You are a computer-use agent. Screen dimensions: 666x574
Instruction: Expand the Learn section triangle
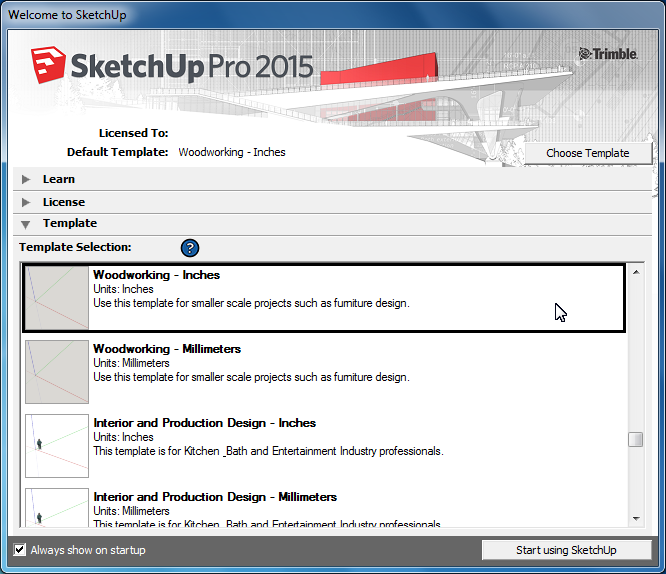[26, 179]
